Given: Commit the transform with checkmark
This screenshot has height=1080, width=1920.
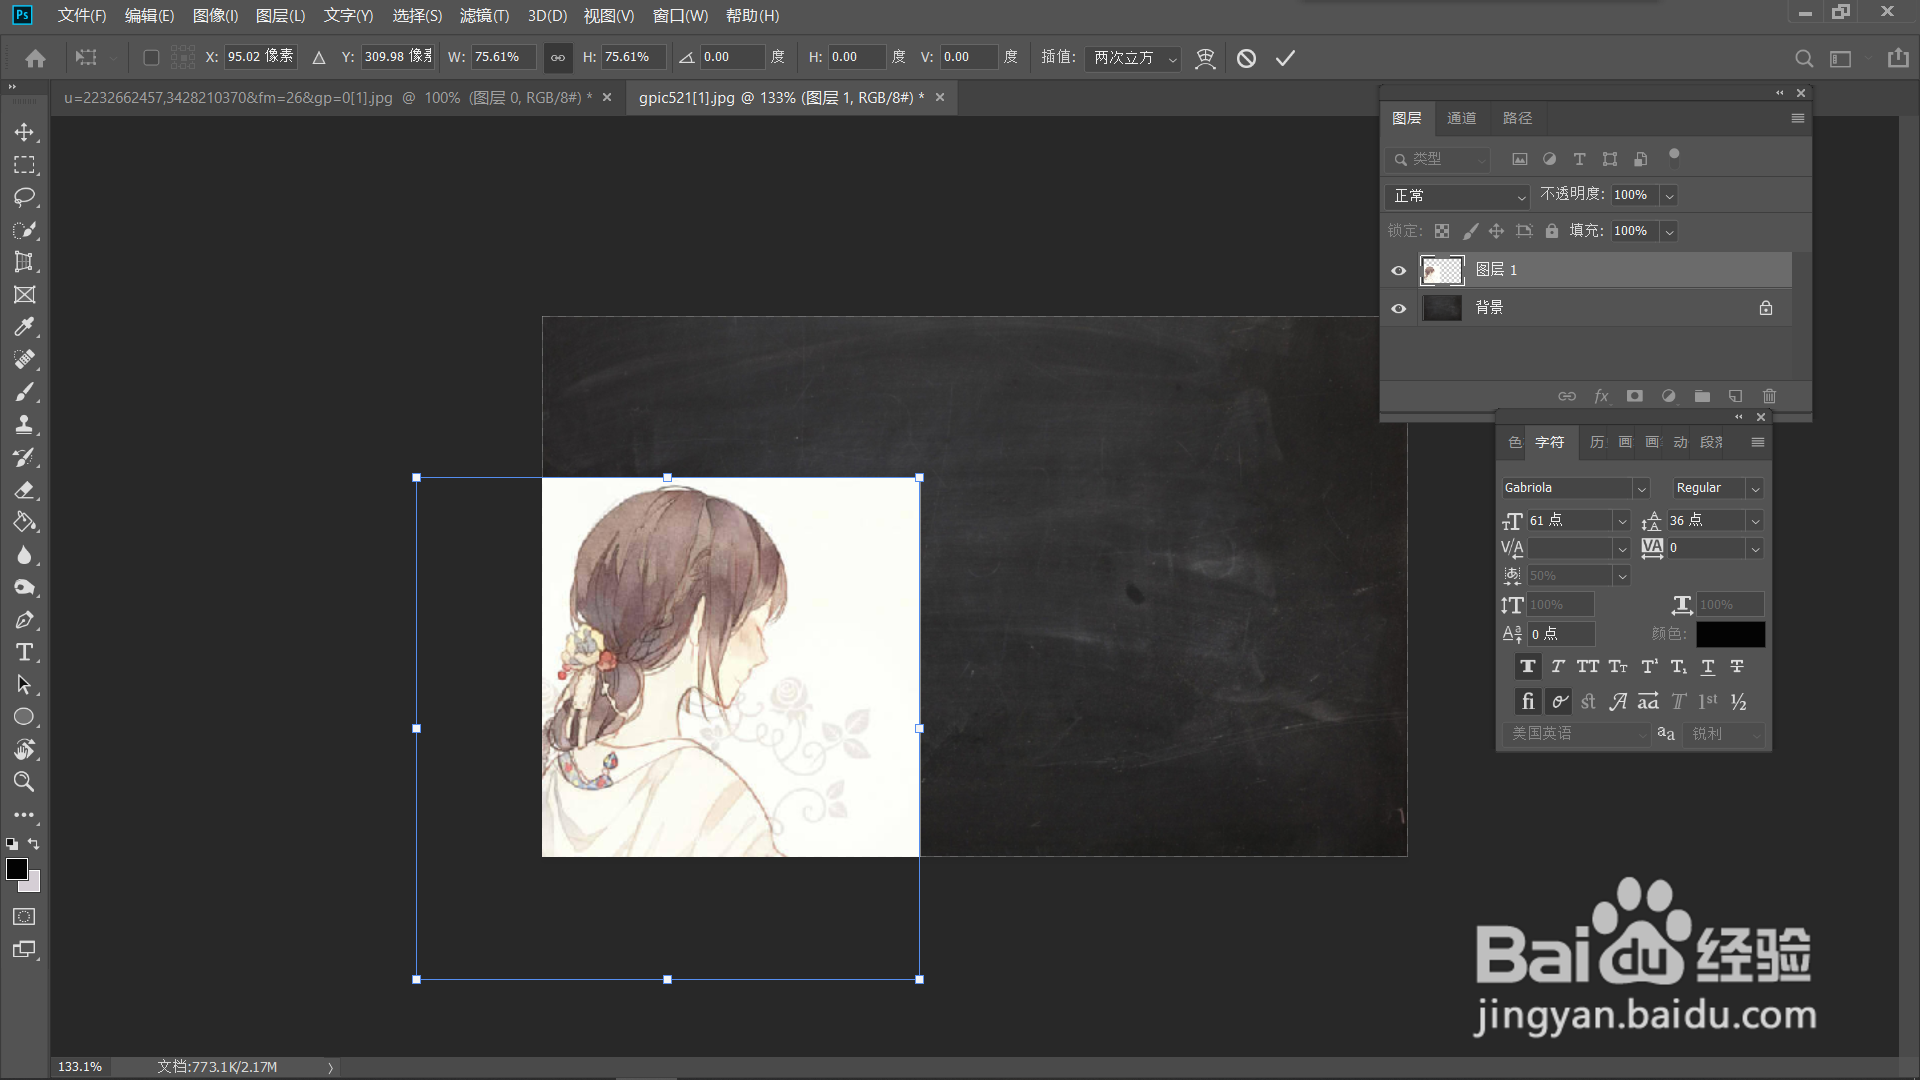Looking at the screenshot, I should click(x=1285, y=58).
